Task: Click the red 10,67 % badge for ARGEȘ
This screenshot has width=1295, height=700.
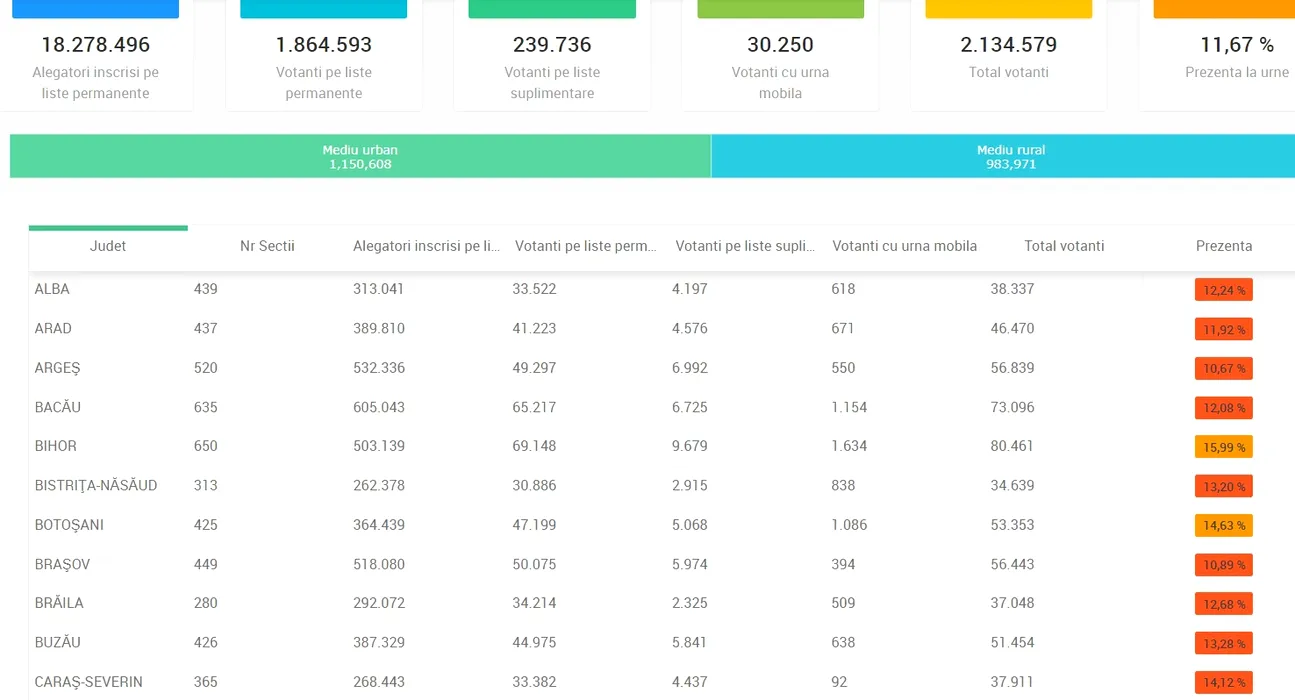Action: [x=1223, y=368]
